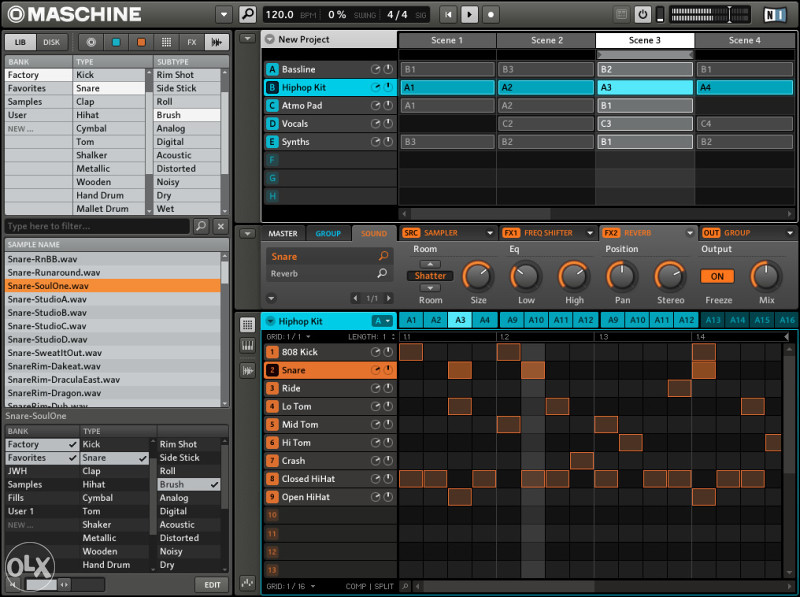Toggle Freeze ON in the Output section
This screenshot has width=800, height=597.
click(x=717, y=275)
